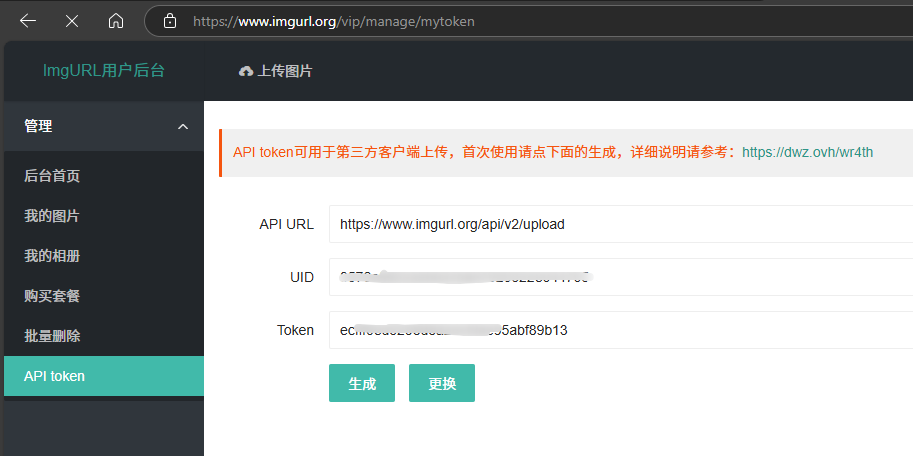Focus the browser address bar URL

pyautogui.click(x=334, y=22)
